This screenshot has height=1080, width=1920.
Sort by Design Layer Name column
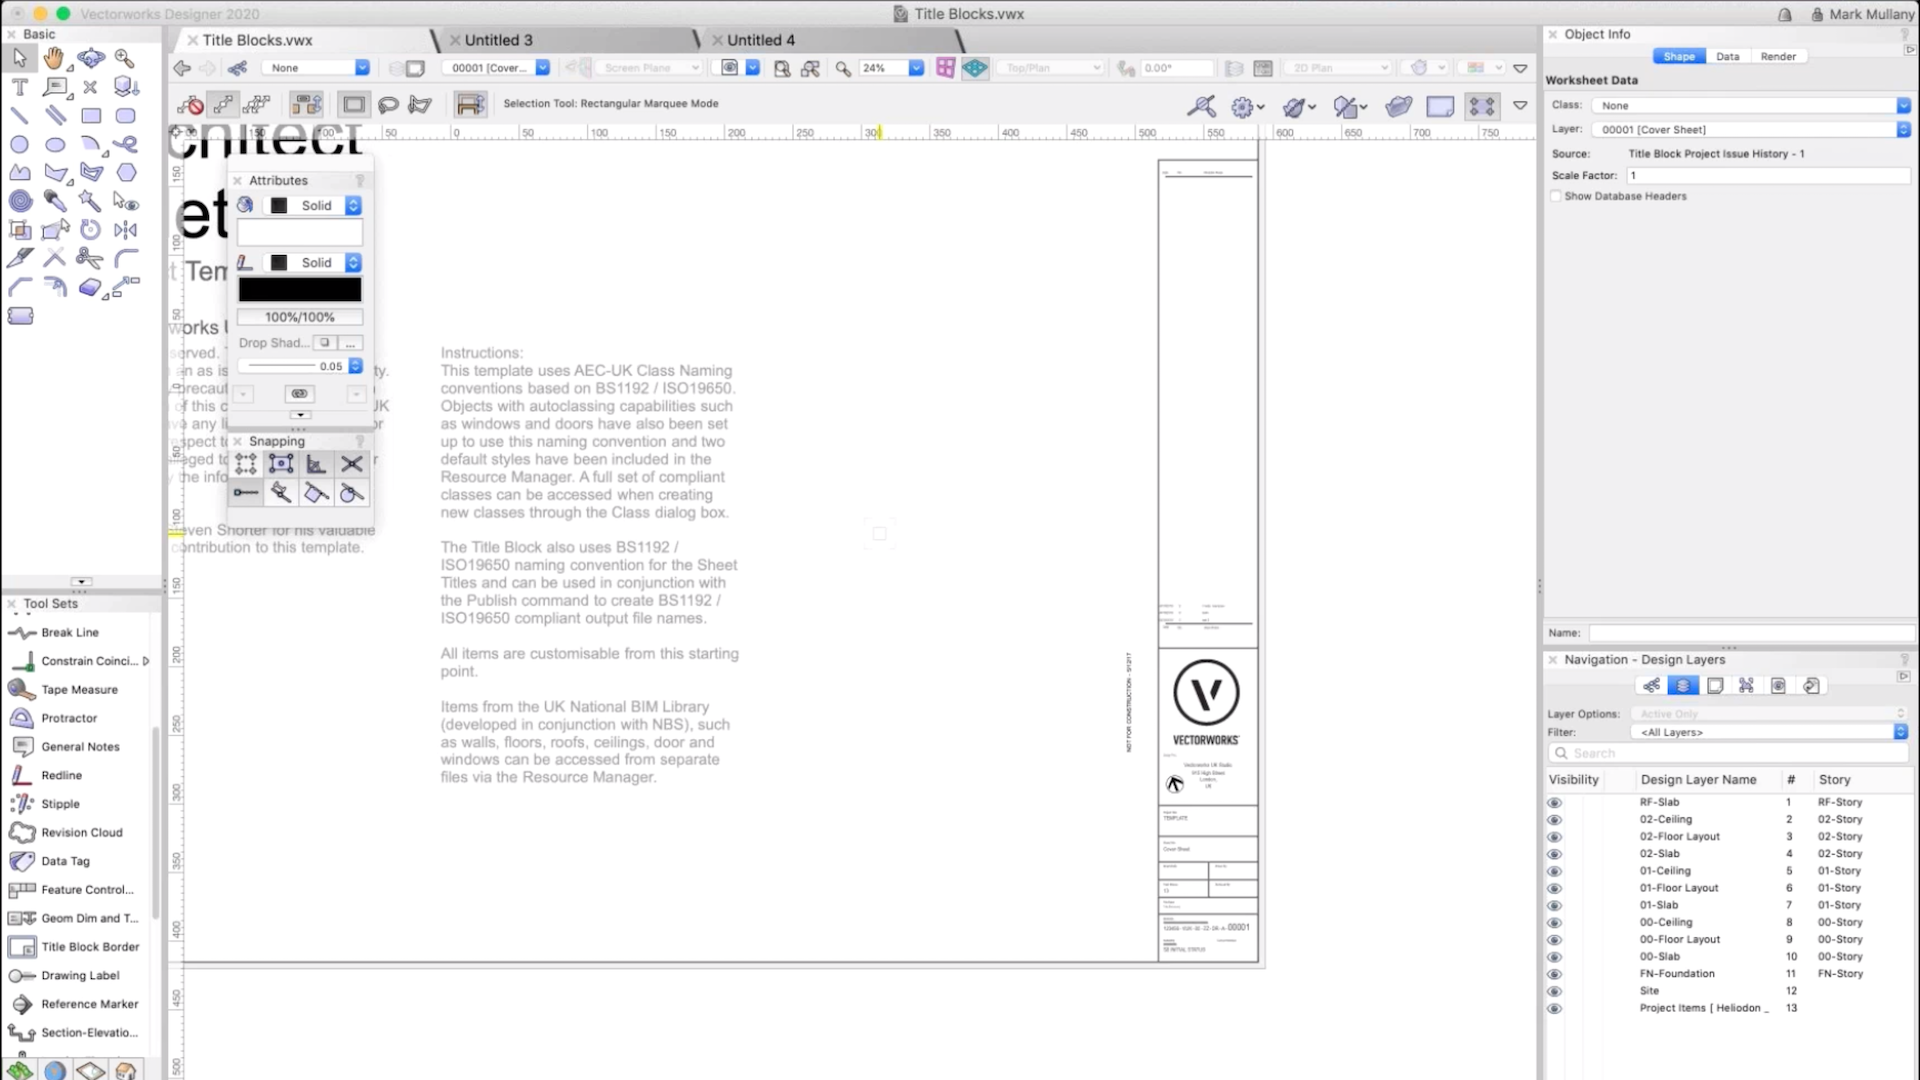1698,779
